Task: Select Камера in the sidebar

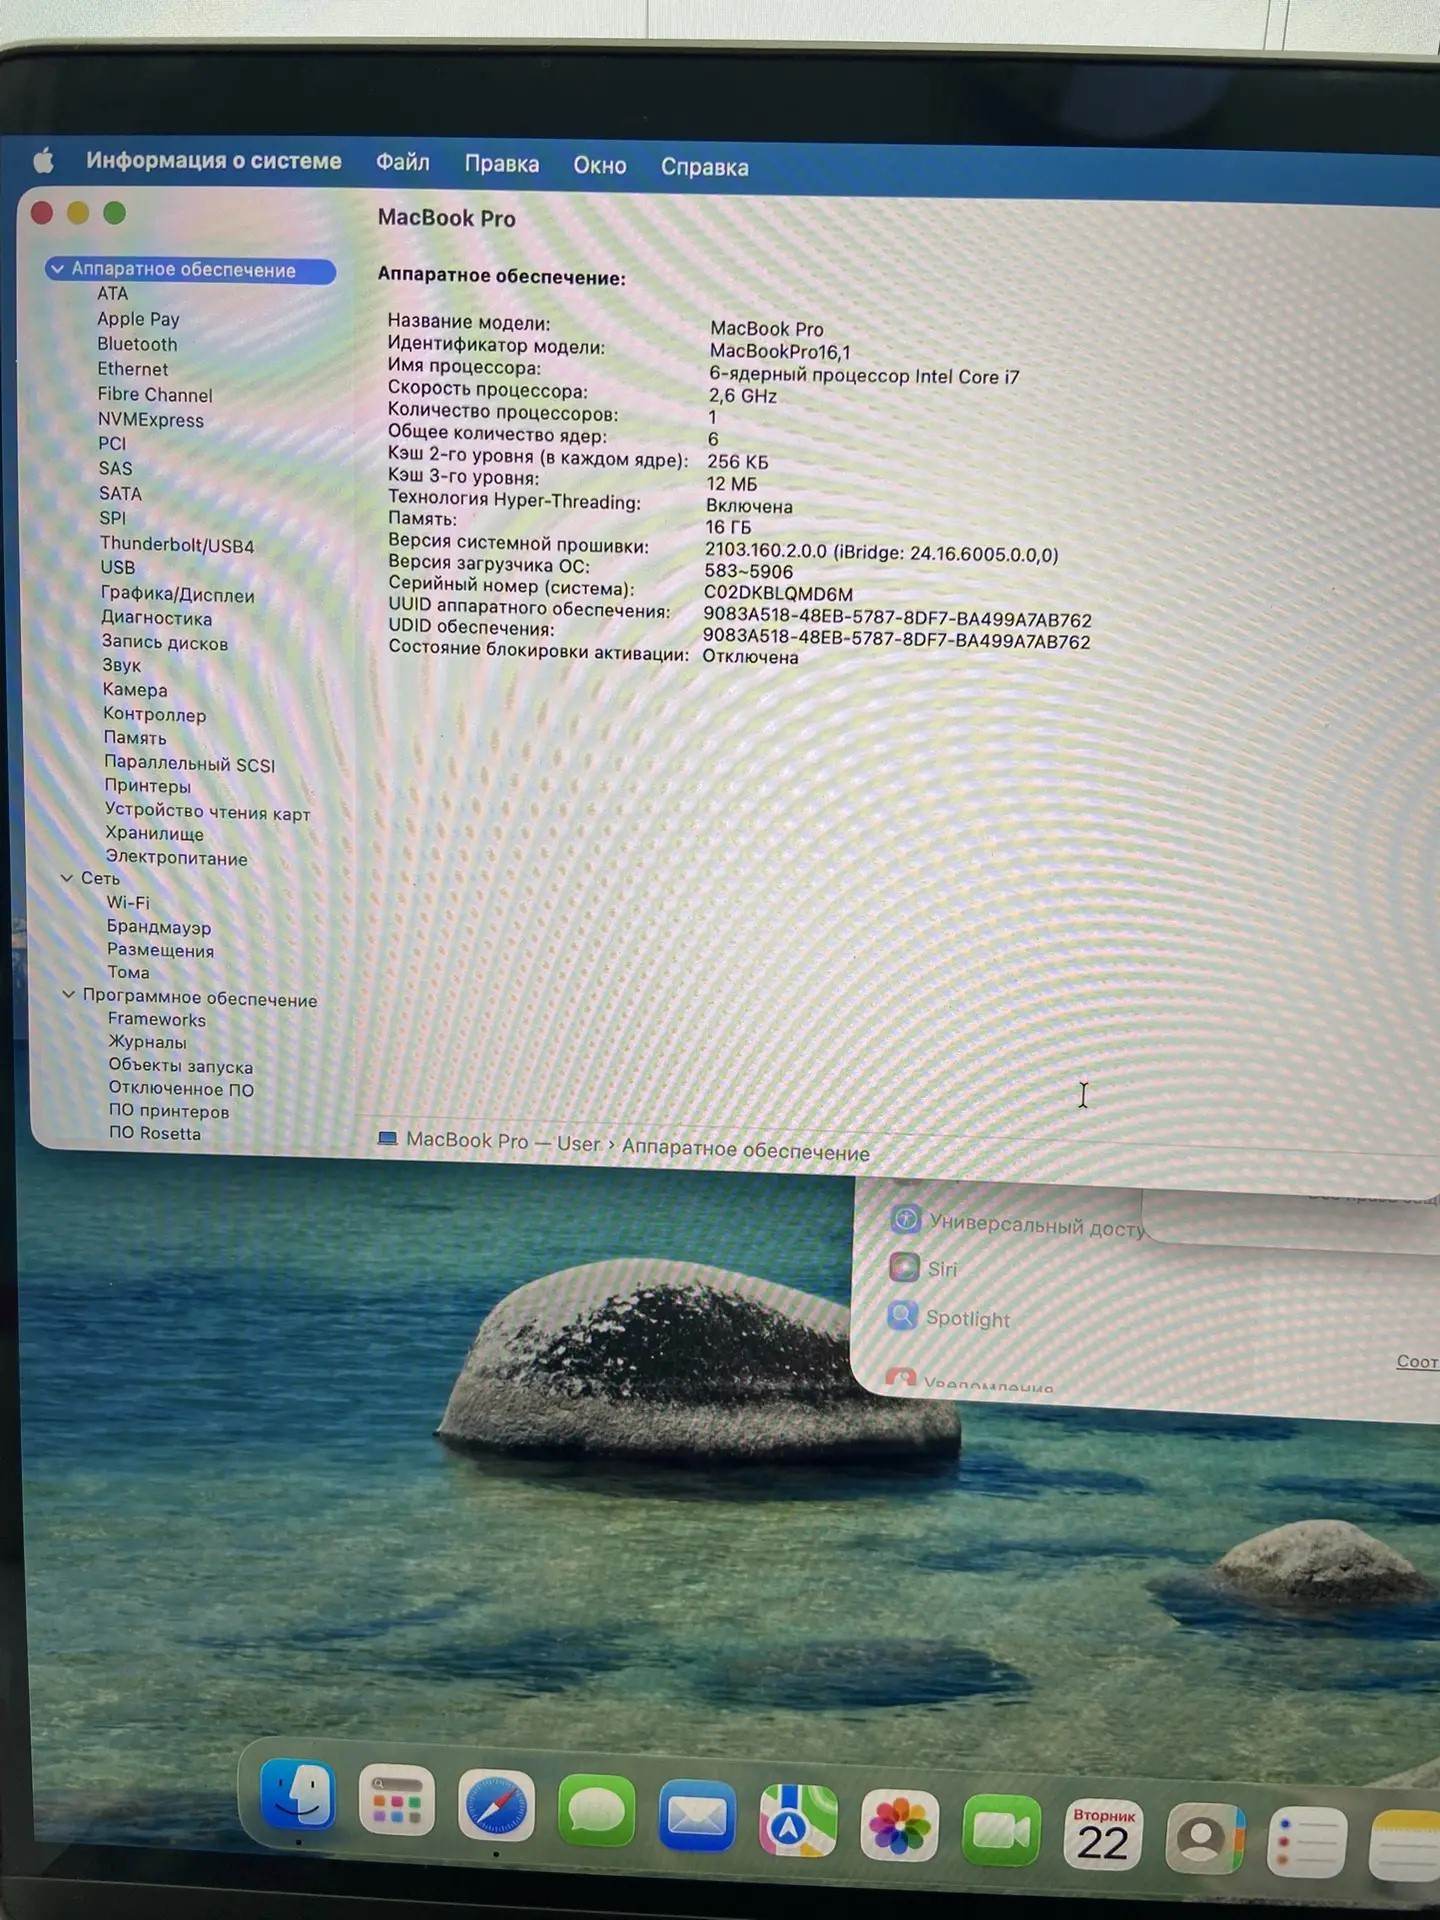Action: pos(135,689)
